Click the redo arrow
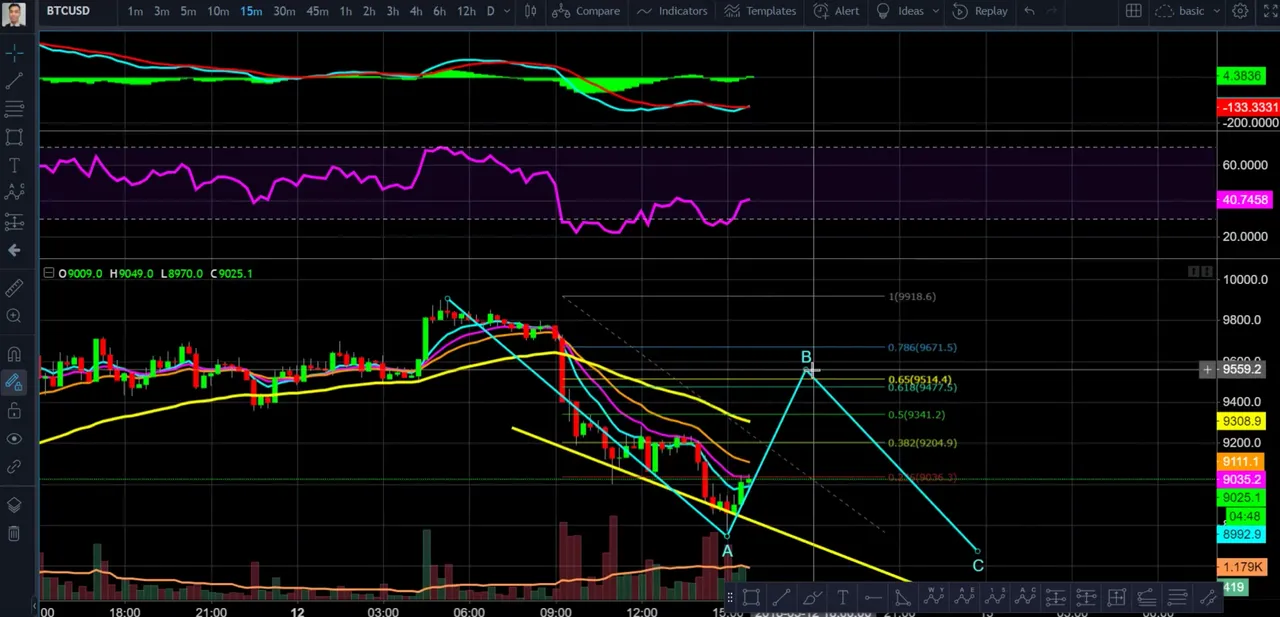1280x617 pixels. pos(1054,11)
